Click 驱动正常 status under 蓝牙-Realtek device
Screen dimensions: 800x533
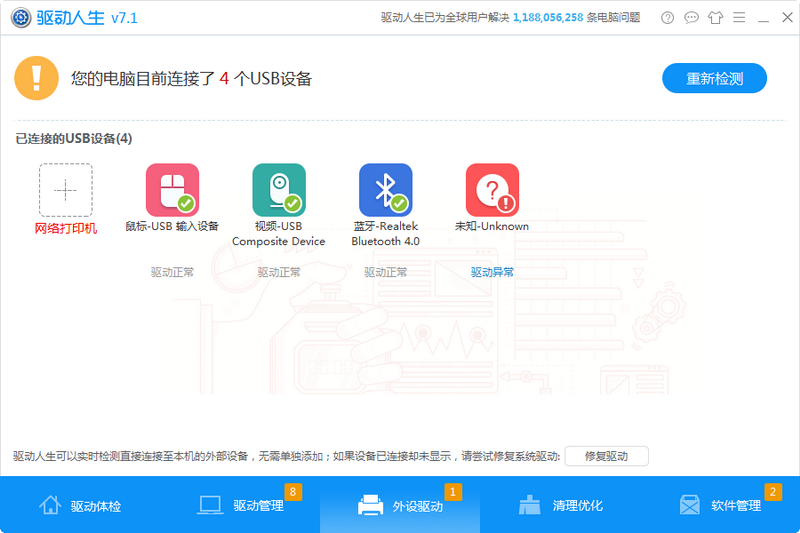pos(386,272)
